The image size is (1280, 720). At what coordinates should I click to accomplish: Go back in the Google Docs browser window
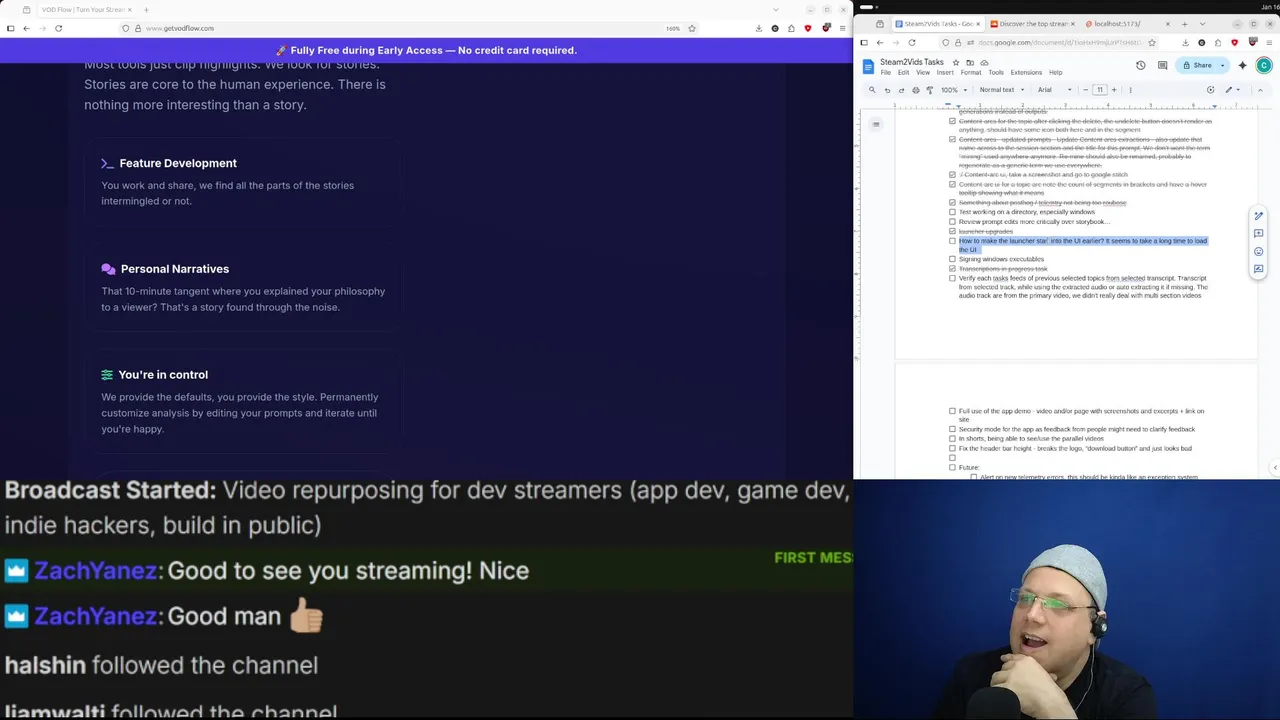(880, 42)
